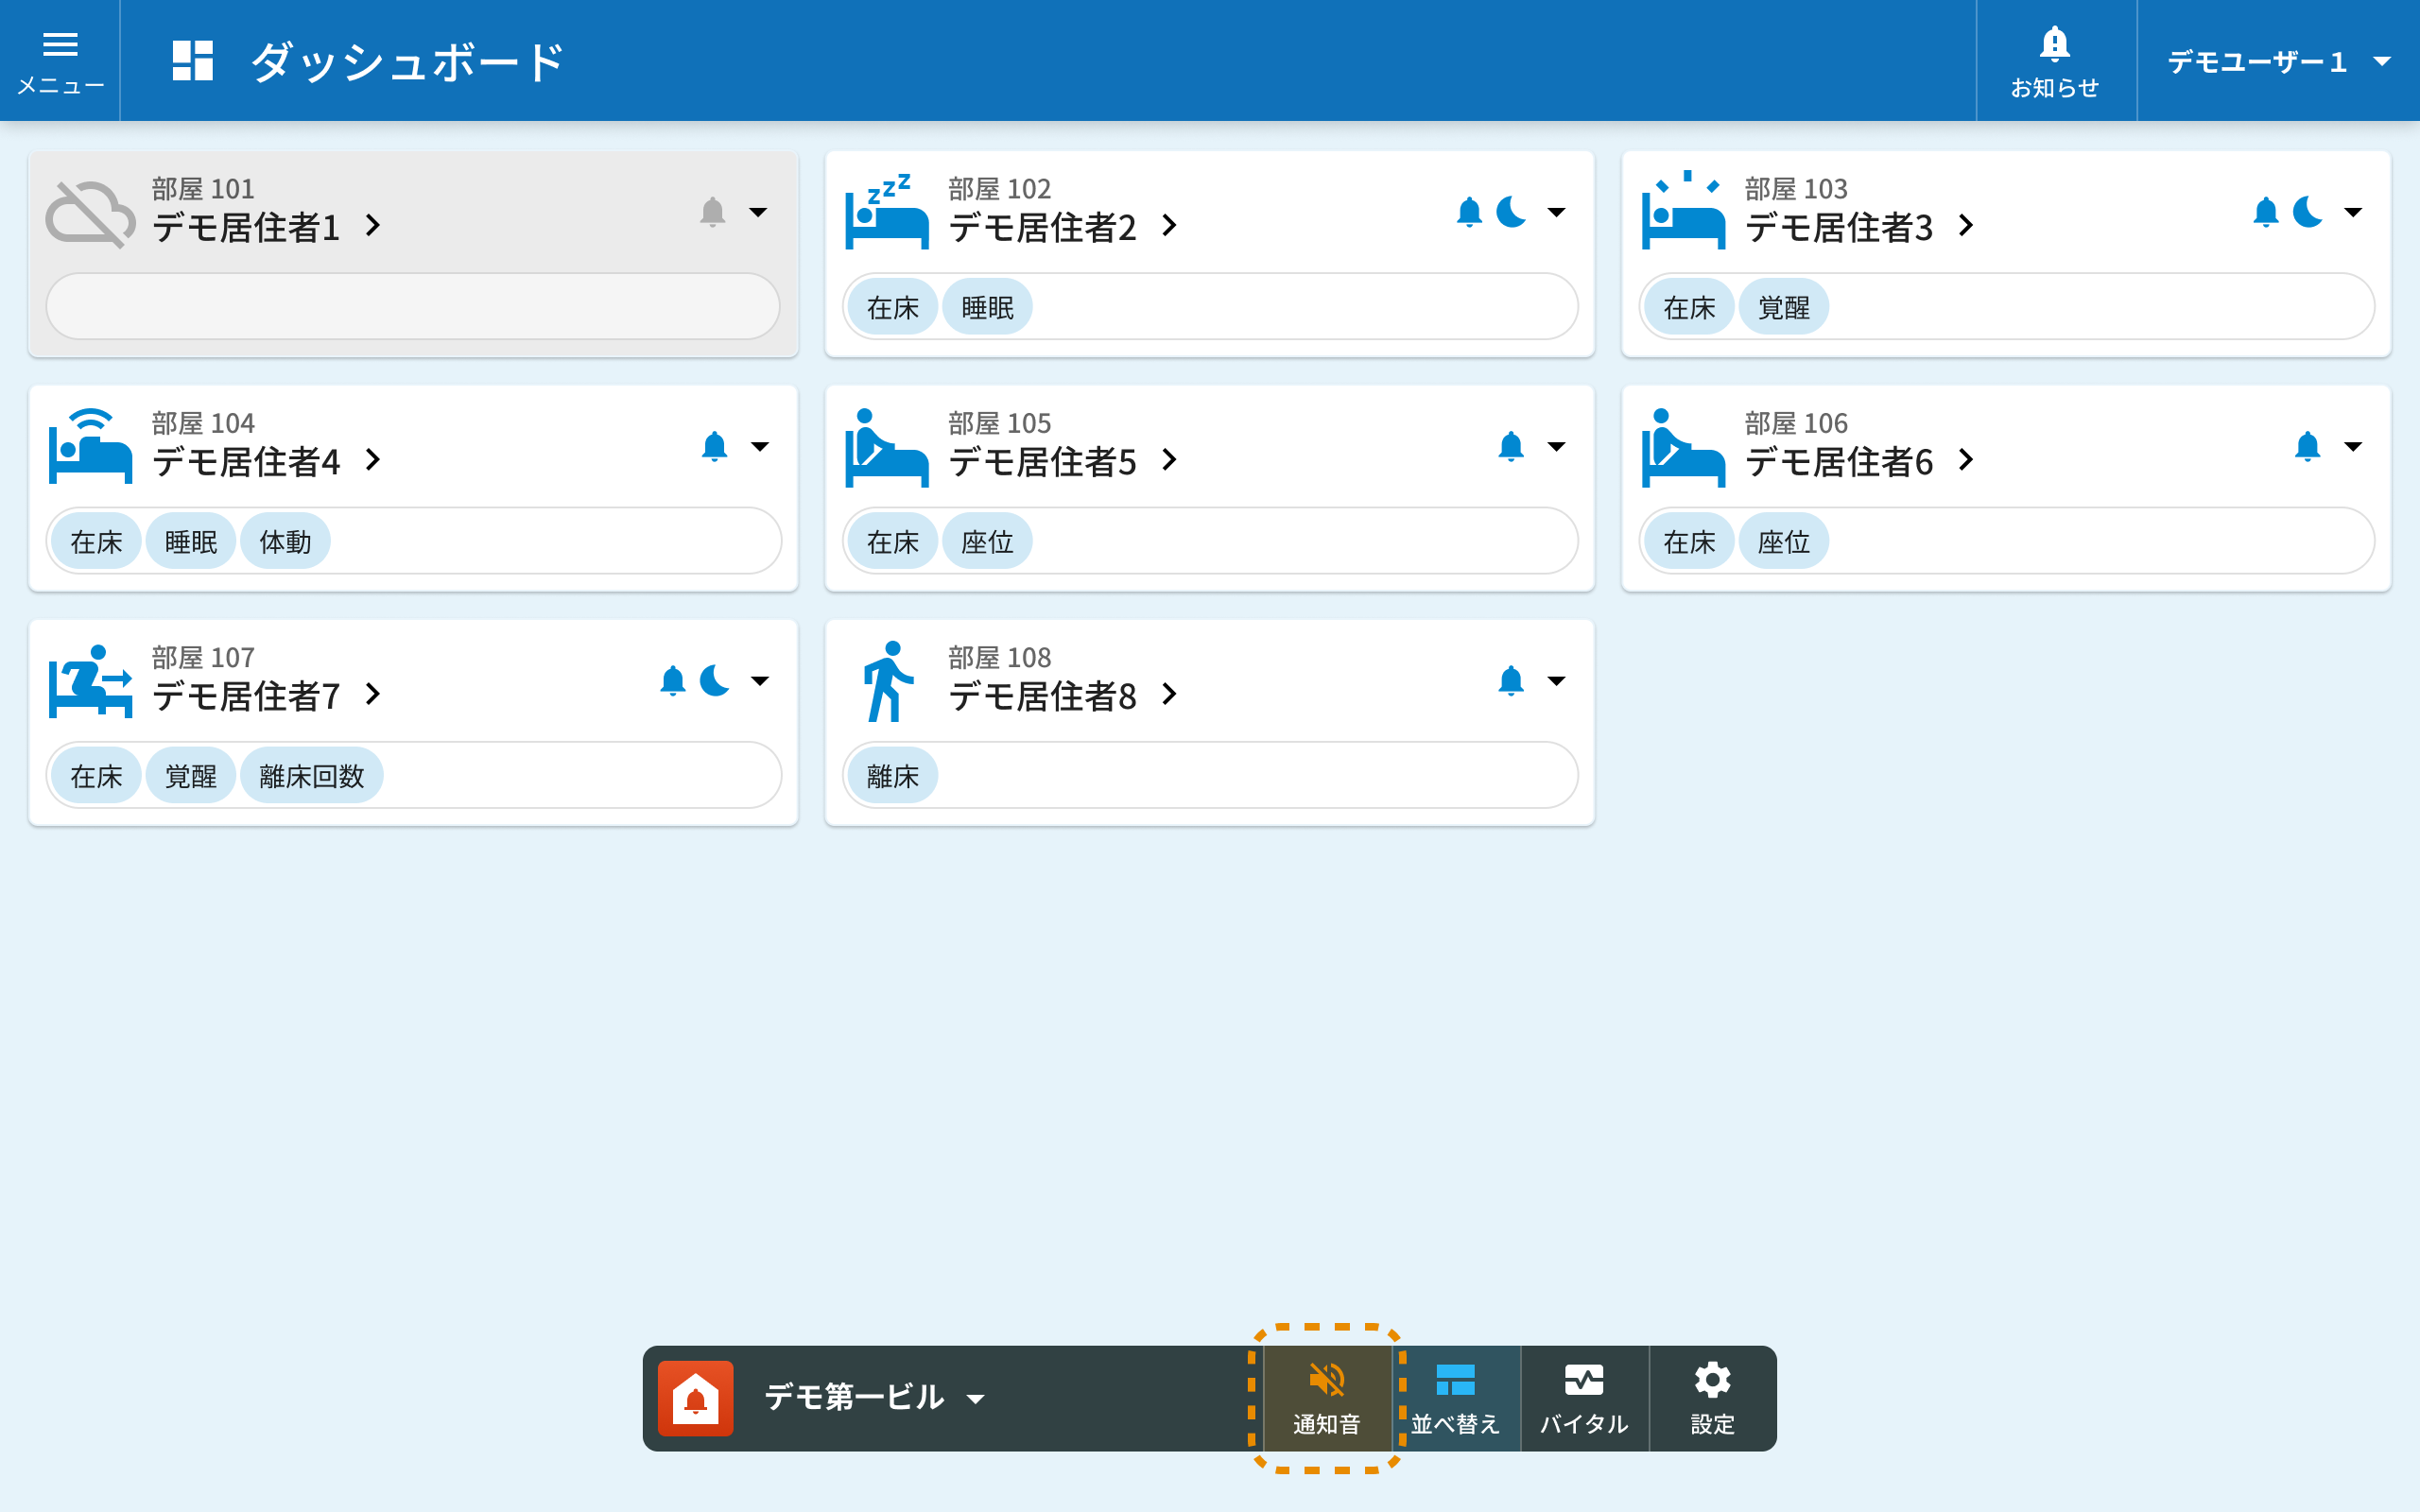The height and width of the screenshot is (1512, 2420).
Task: Click the sleeping bed icon in room 102
Action: coord(886,212)
